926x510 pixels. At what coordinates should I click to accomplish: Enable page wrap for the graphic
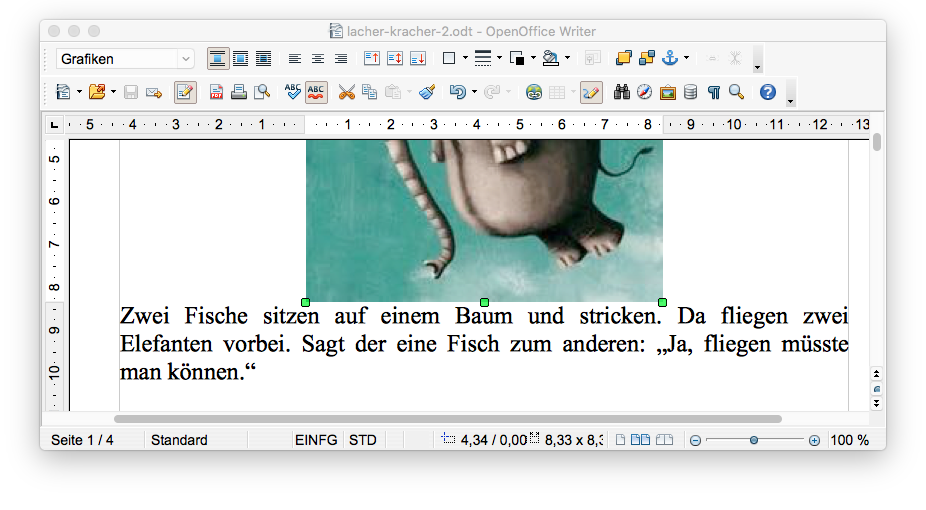(x=240, y=58)
